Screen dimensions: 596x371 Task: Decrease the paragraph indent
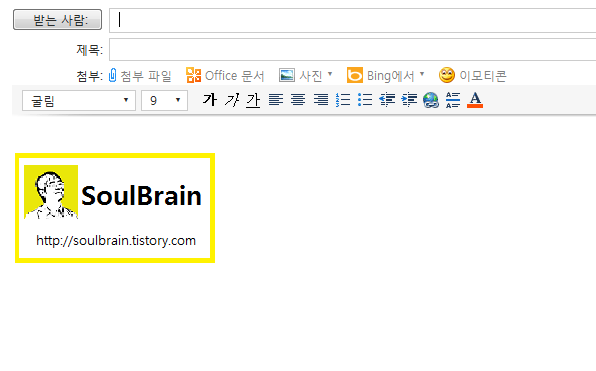coord(387,100)
